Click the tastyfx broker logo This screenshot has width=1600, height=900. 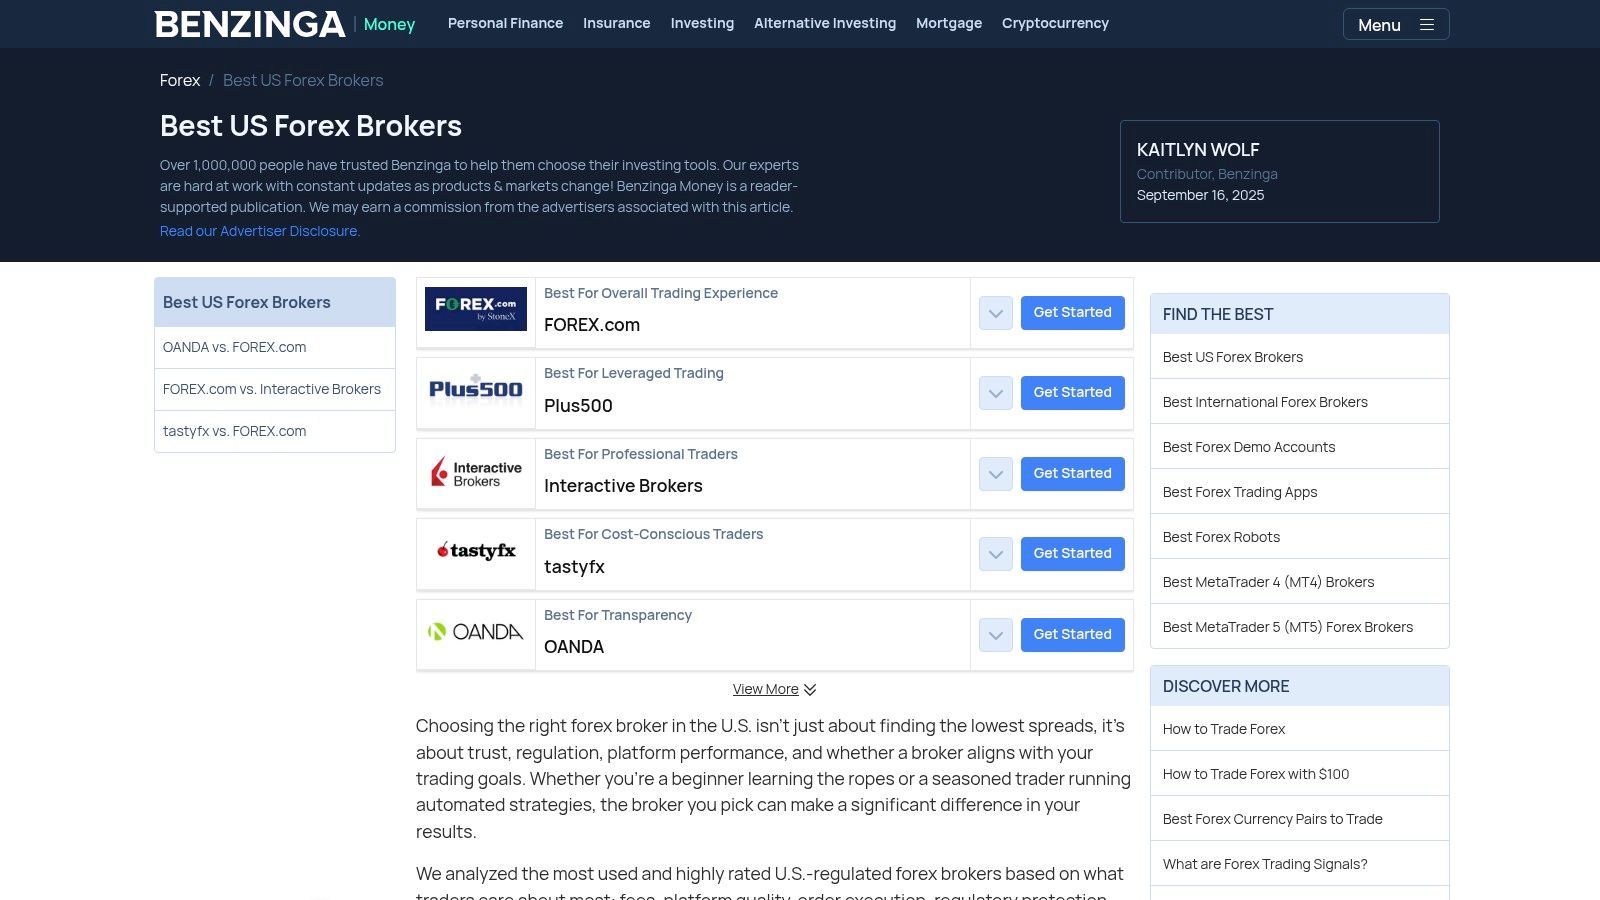pos(476,551)
